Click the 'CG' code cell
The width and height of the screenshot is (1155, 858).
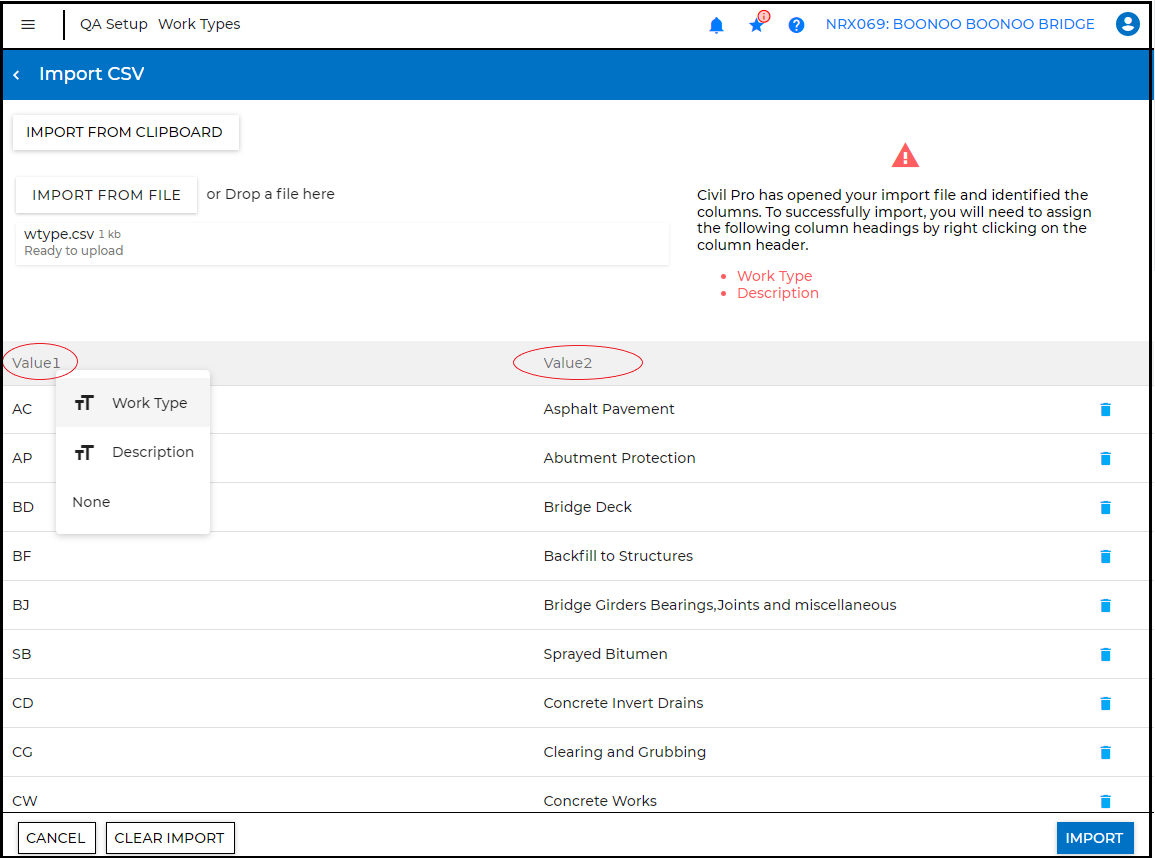tap(23, 752)
